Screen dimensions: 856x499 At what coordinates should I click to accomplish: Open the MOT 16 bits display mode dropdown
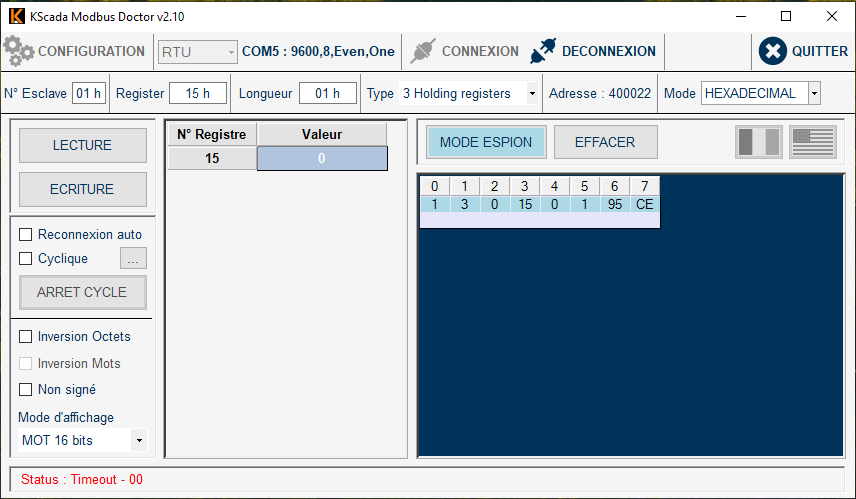(138, 441)
